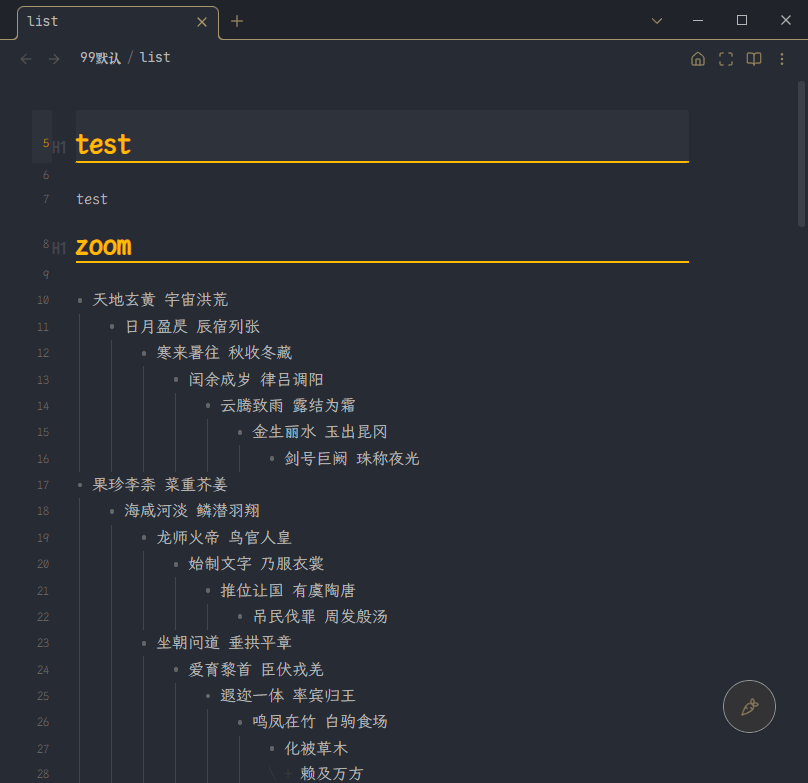This screenshot has height=783, width=808.
Task: Expand the tab list dropdown chevron
Action: (657, 21)
